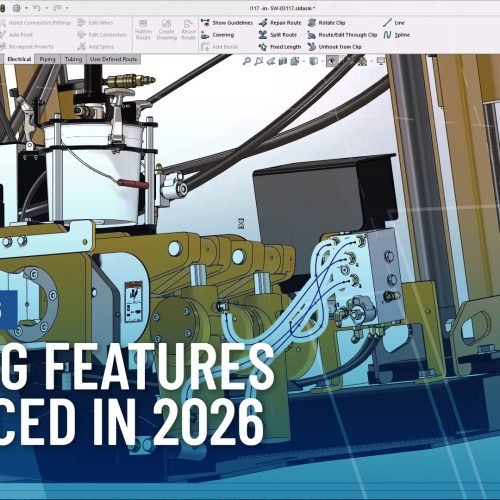The image size is (500, 500).
Task: Select the Add Splice tool
Action: 96,47
